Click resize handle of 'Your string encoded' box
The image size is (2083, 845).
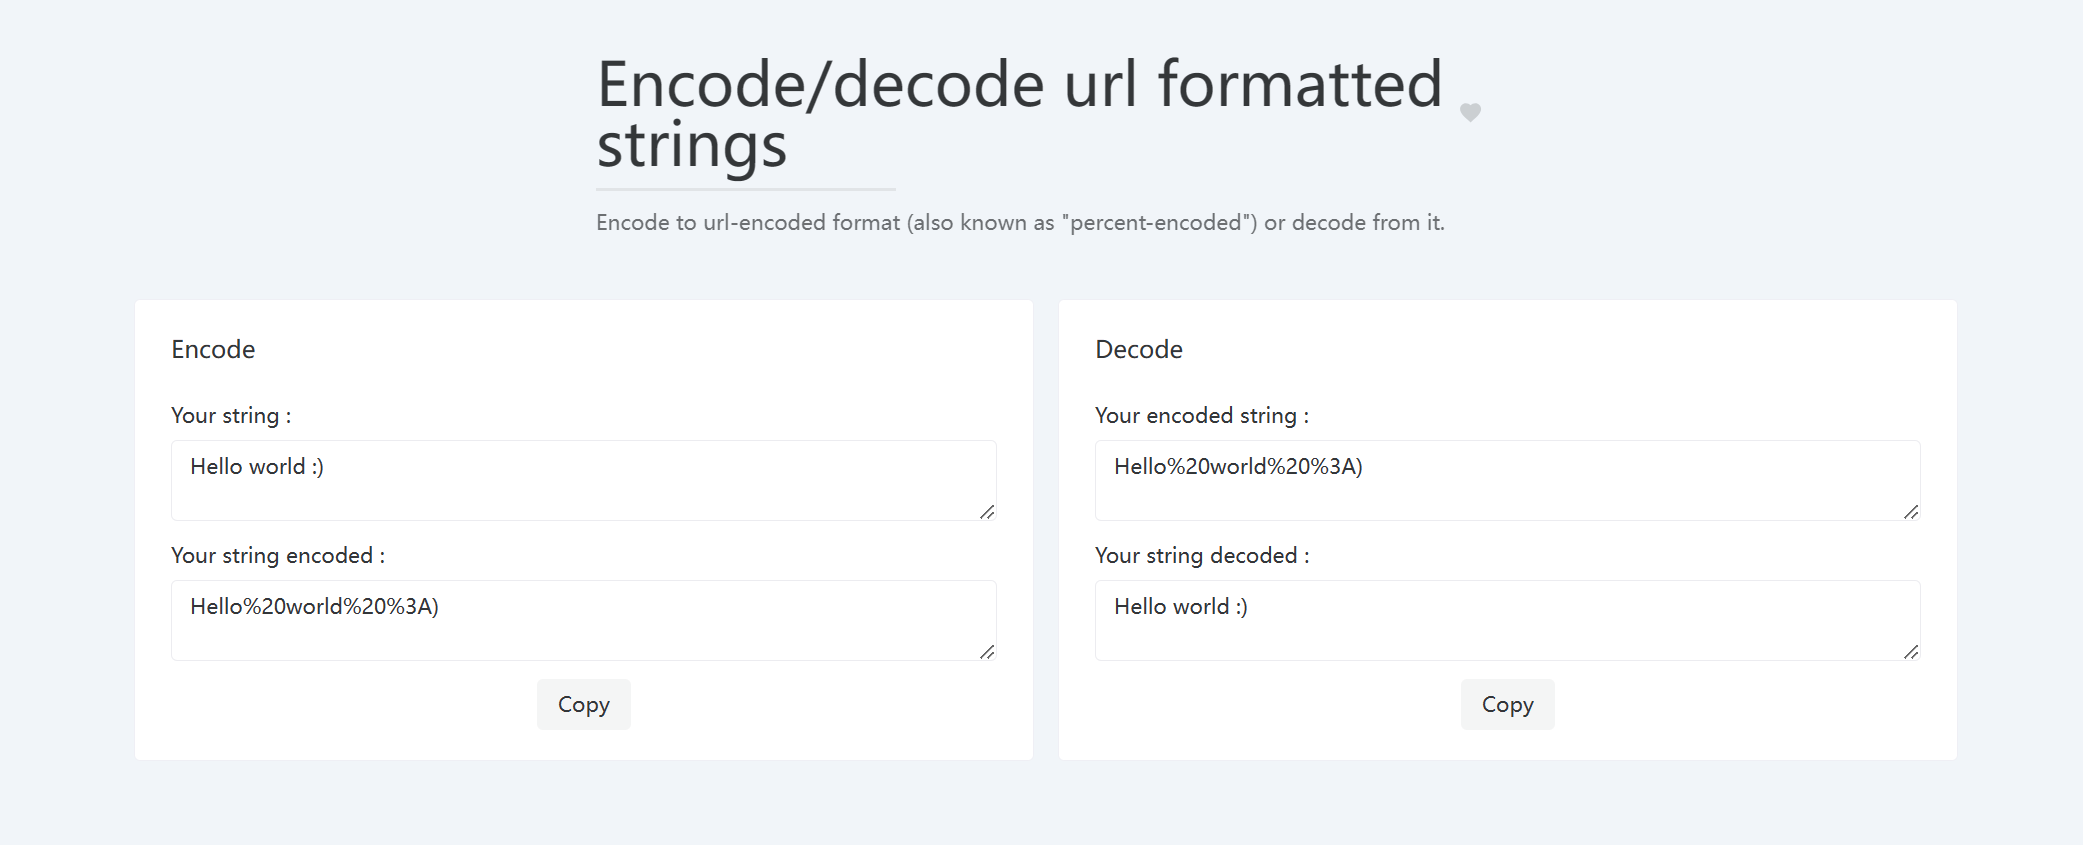tap(987, 652)
